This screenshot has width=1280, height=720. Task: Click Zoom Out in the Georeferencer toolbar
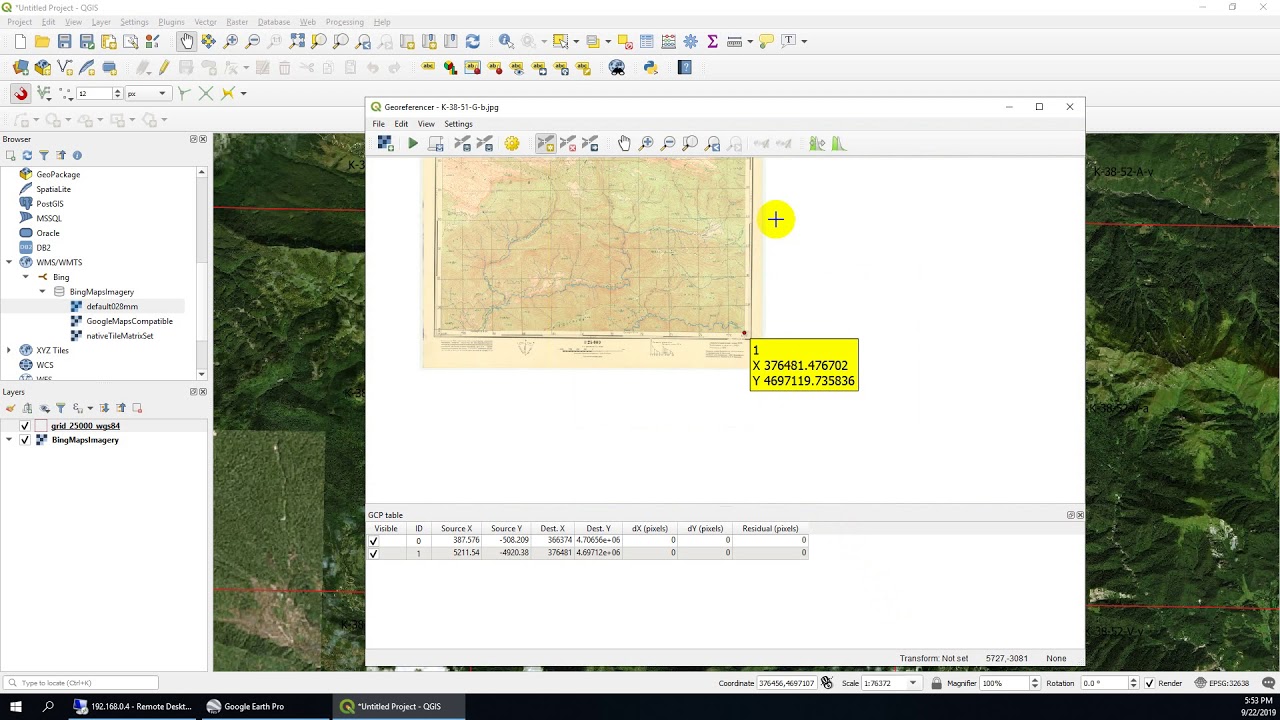pos(668,144)
